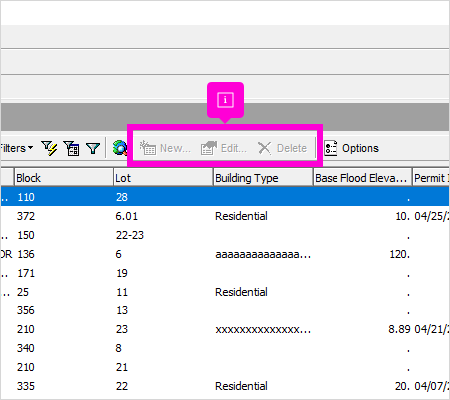Screen dimensions: 450x400
Task: Sort by Building Type column header
Action: click(x=263, y=178)
